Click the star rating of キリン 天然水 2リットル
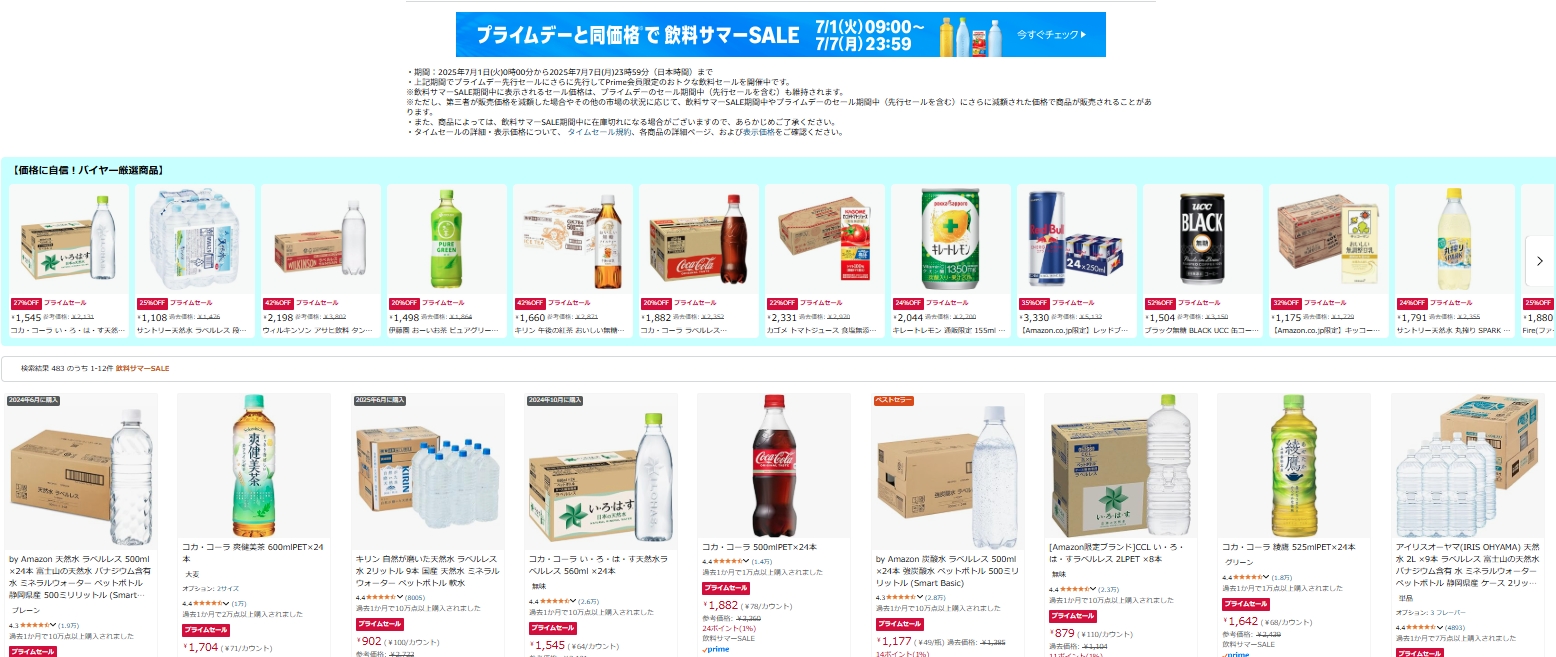 pyautogui.click(x=382, y=597)
